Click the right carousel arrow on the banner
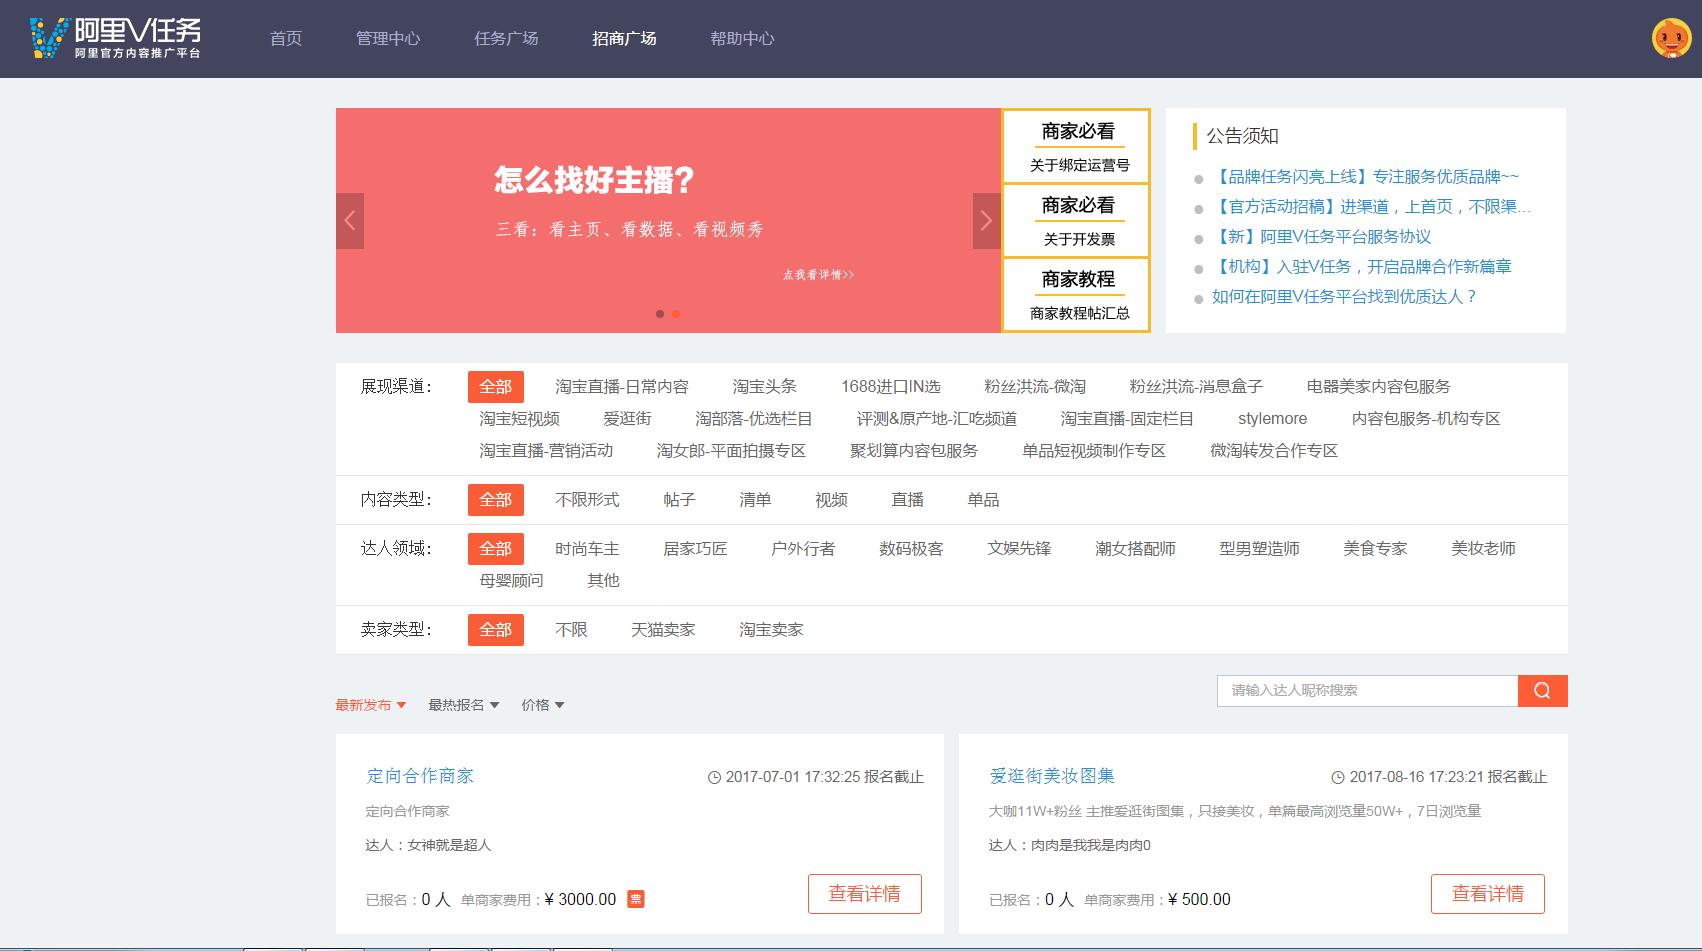 pos(986,220)
